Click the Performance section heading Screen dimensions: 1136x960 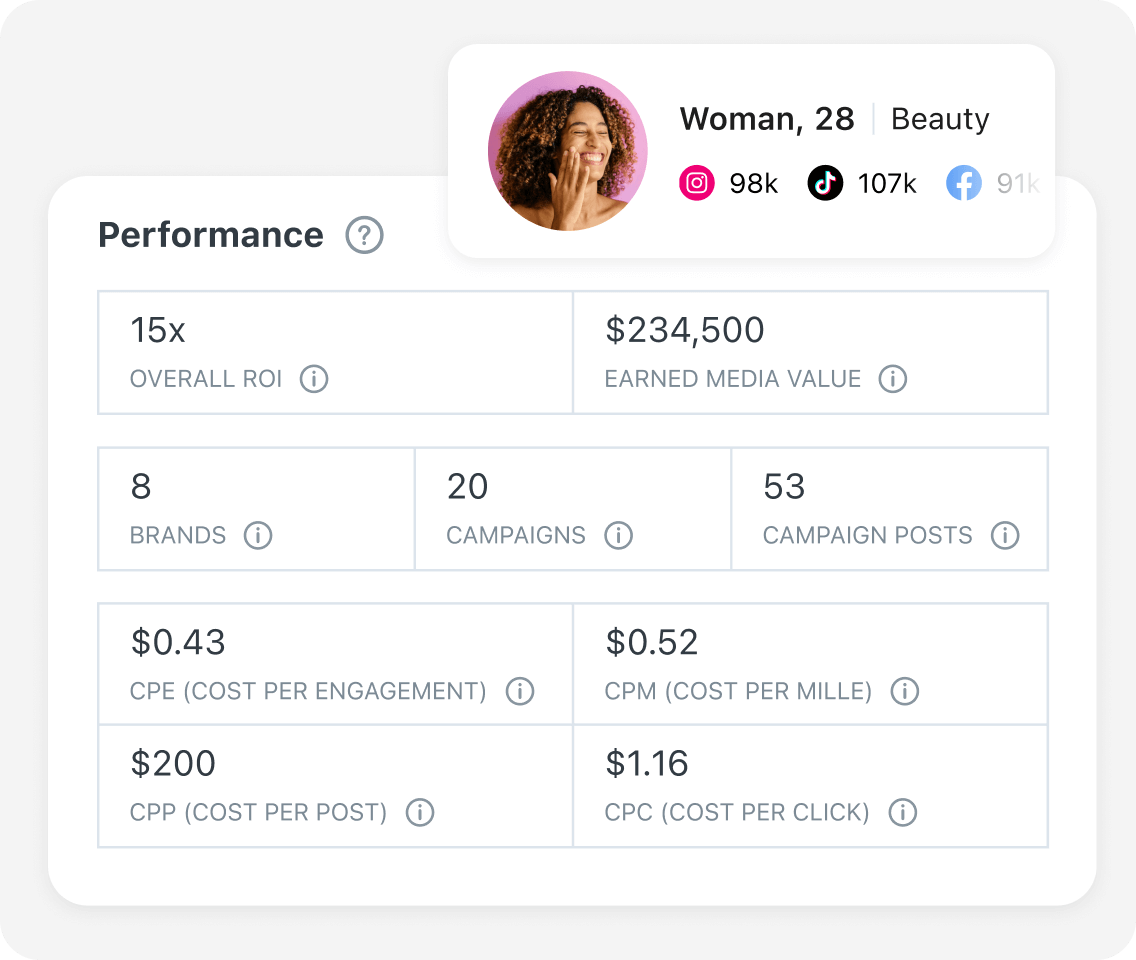coord(211,235)
